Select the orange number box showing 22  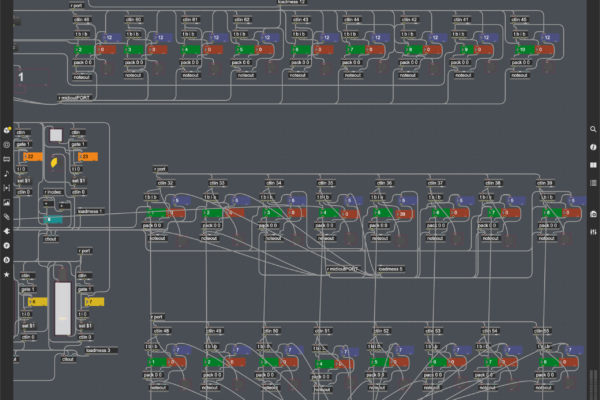click(32, 157)
